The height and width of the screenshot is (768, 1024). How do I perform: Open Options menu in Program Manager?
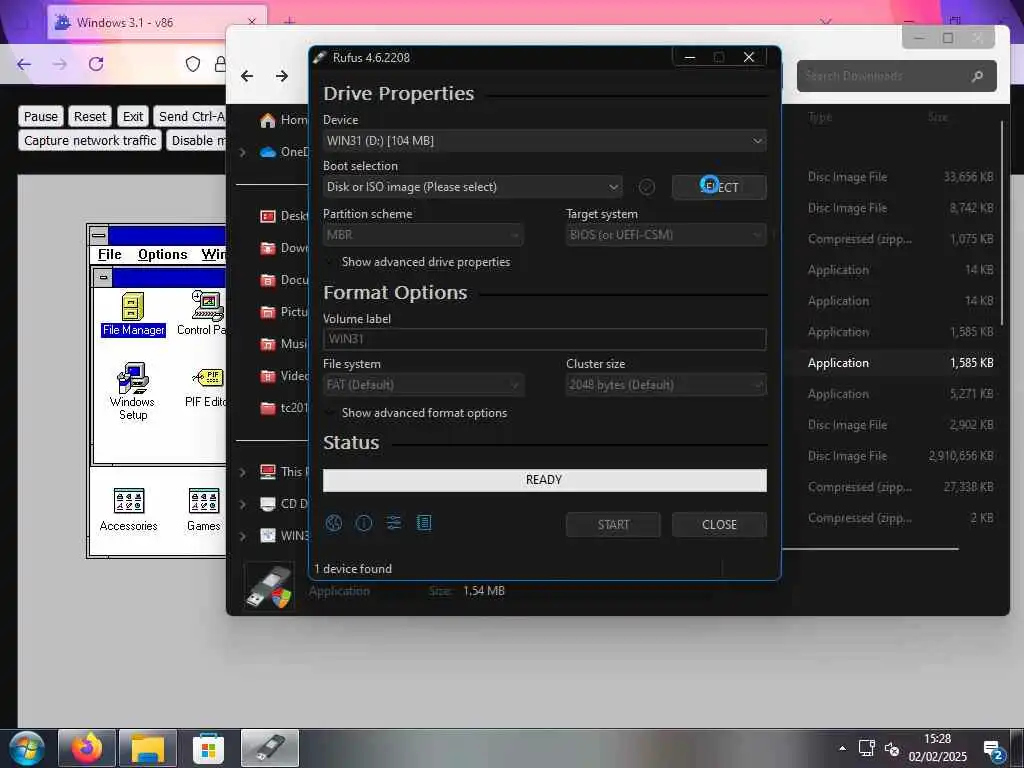click(x=163, y=255)
